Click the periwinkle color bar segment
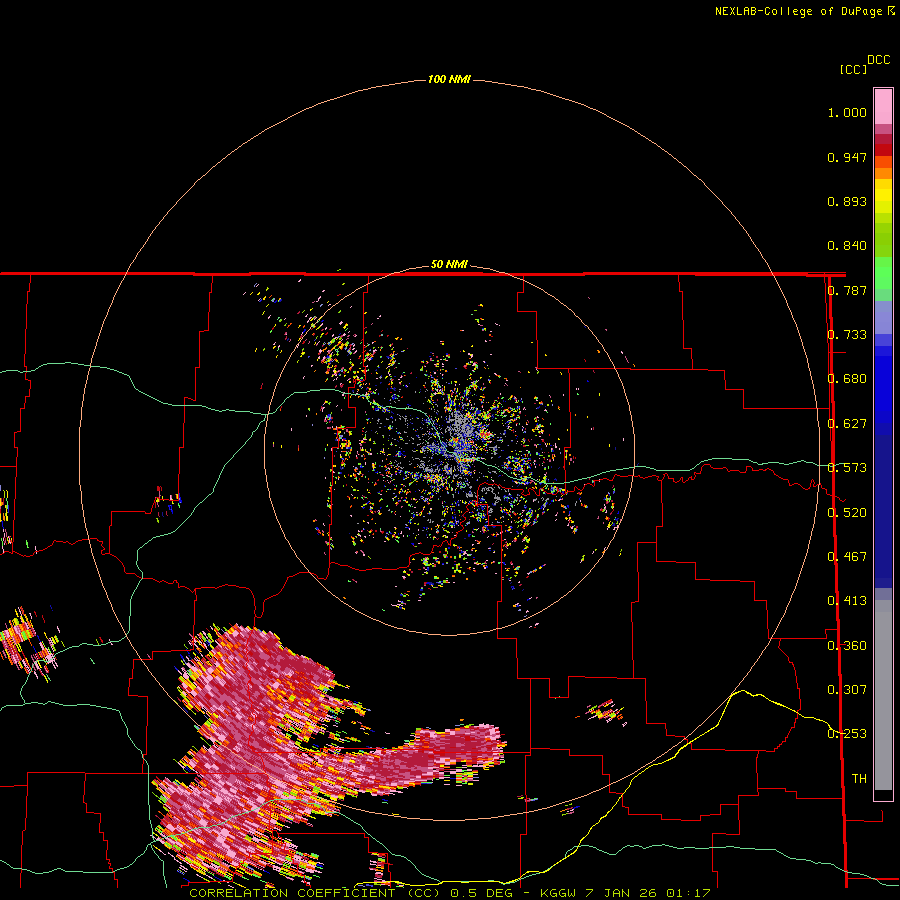 coord(883,317)
